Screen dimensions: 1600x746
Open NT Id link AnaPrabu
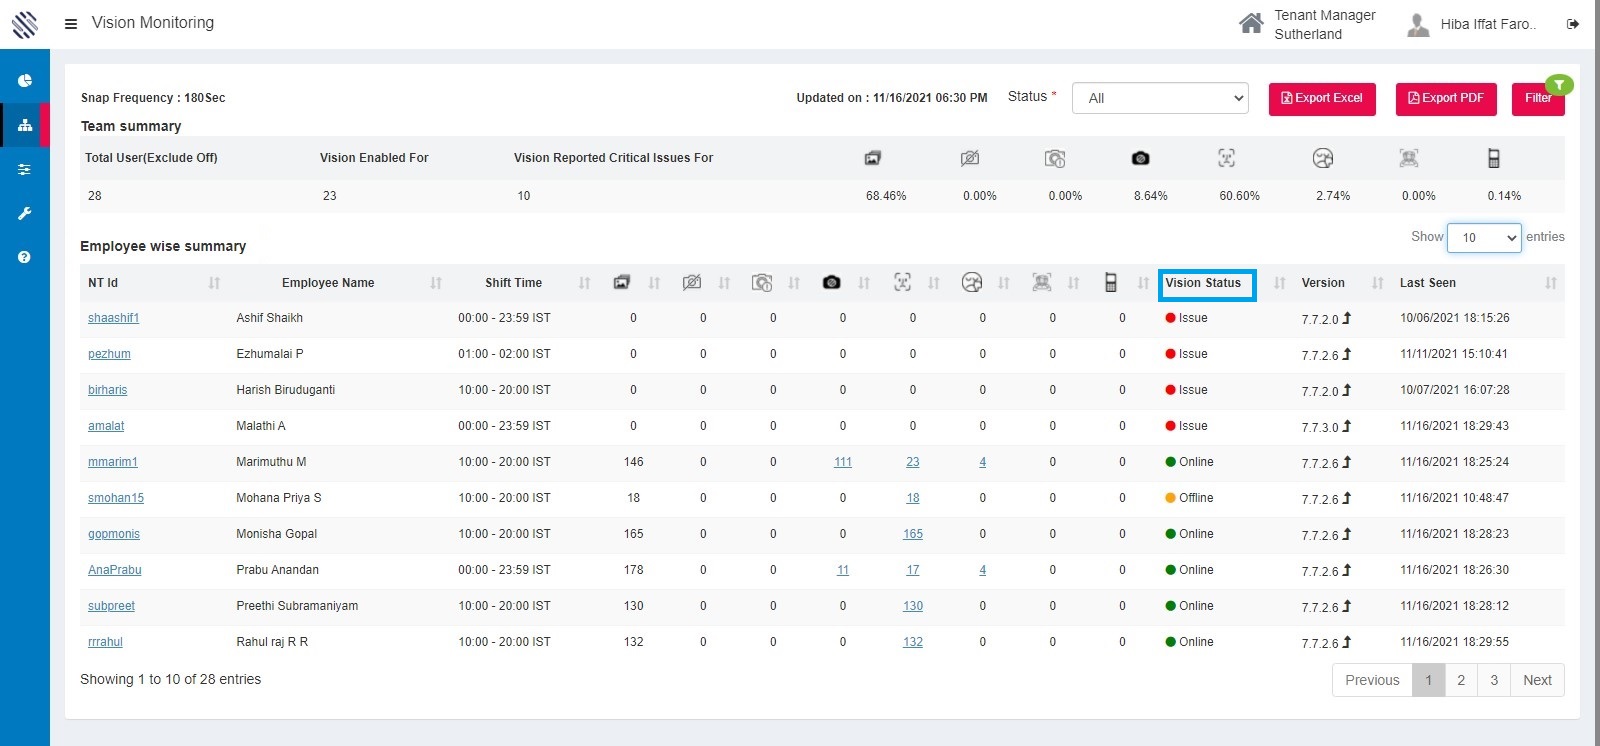(114, 570)
